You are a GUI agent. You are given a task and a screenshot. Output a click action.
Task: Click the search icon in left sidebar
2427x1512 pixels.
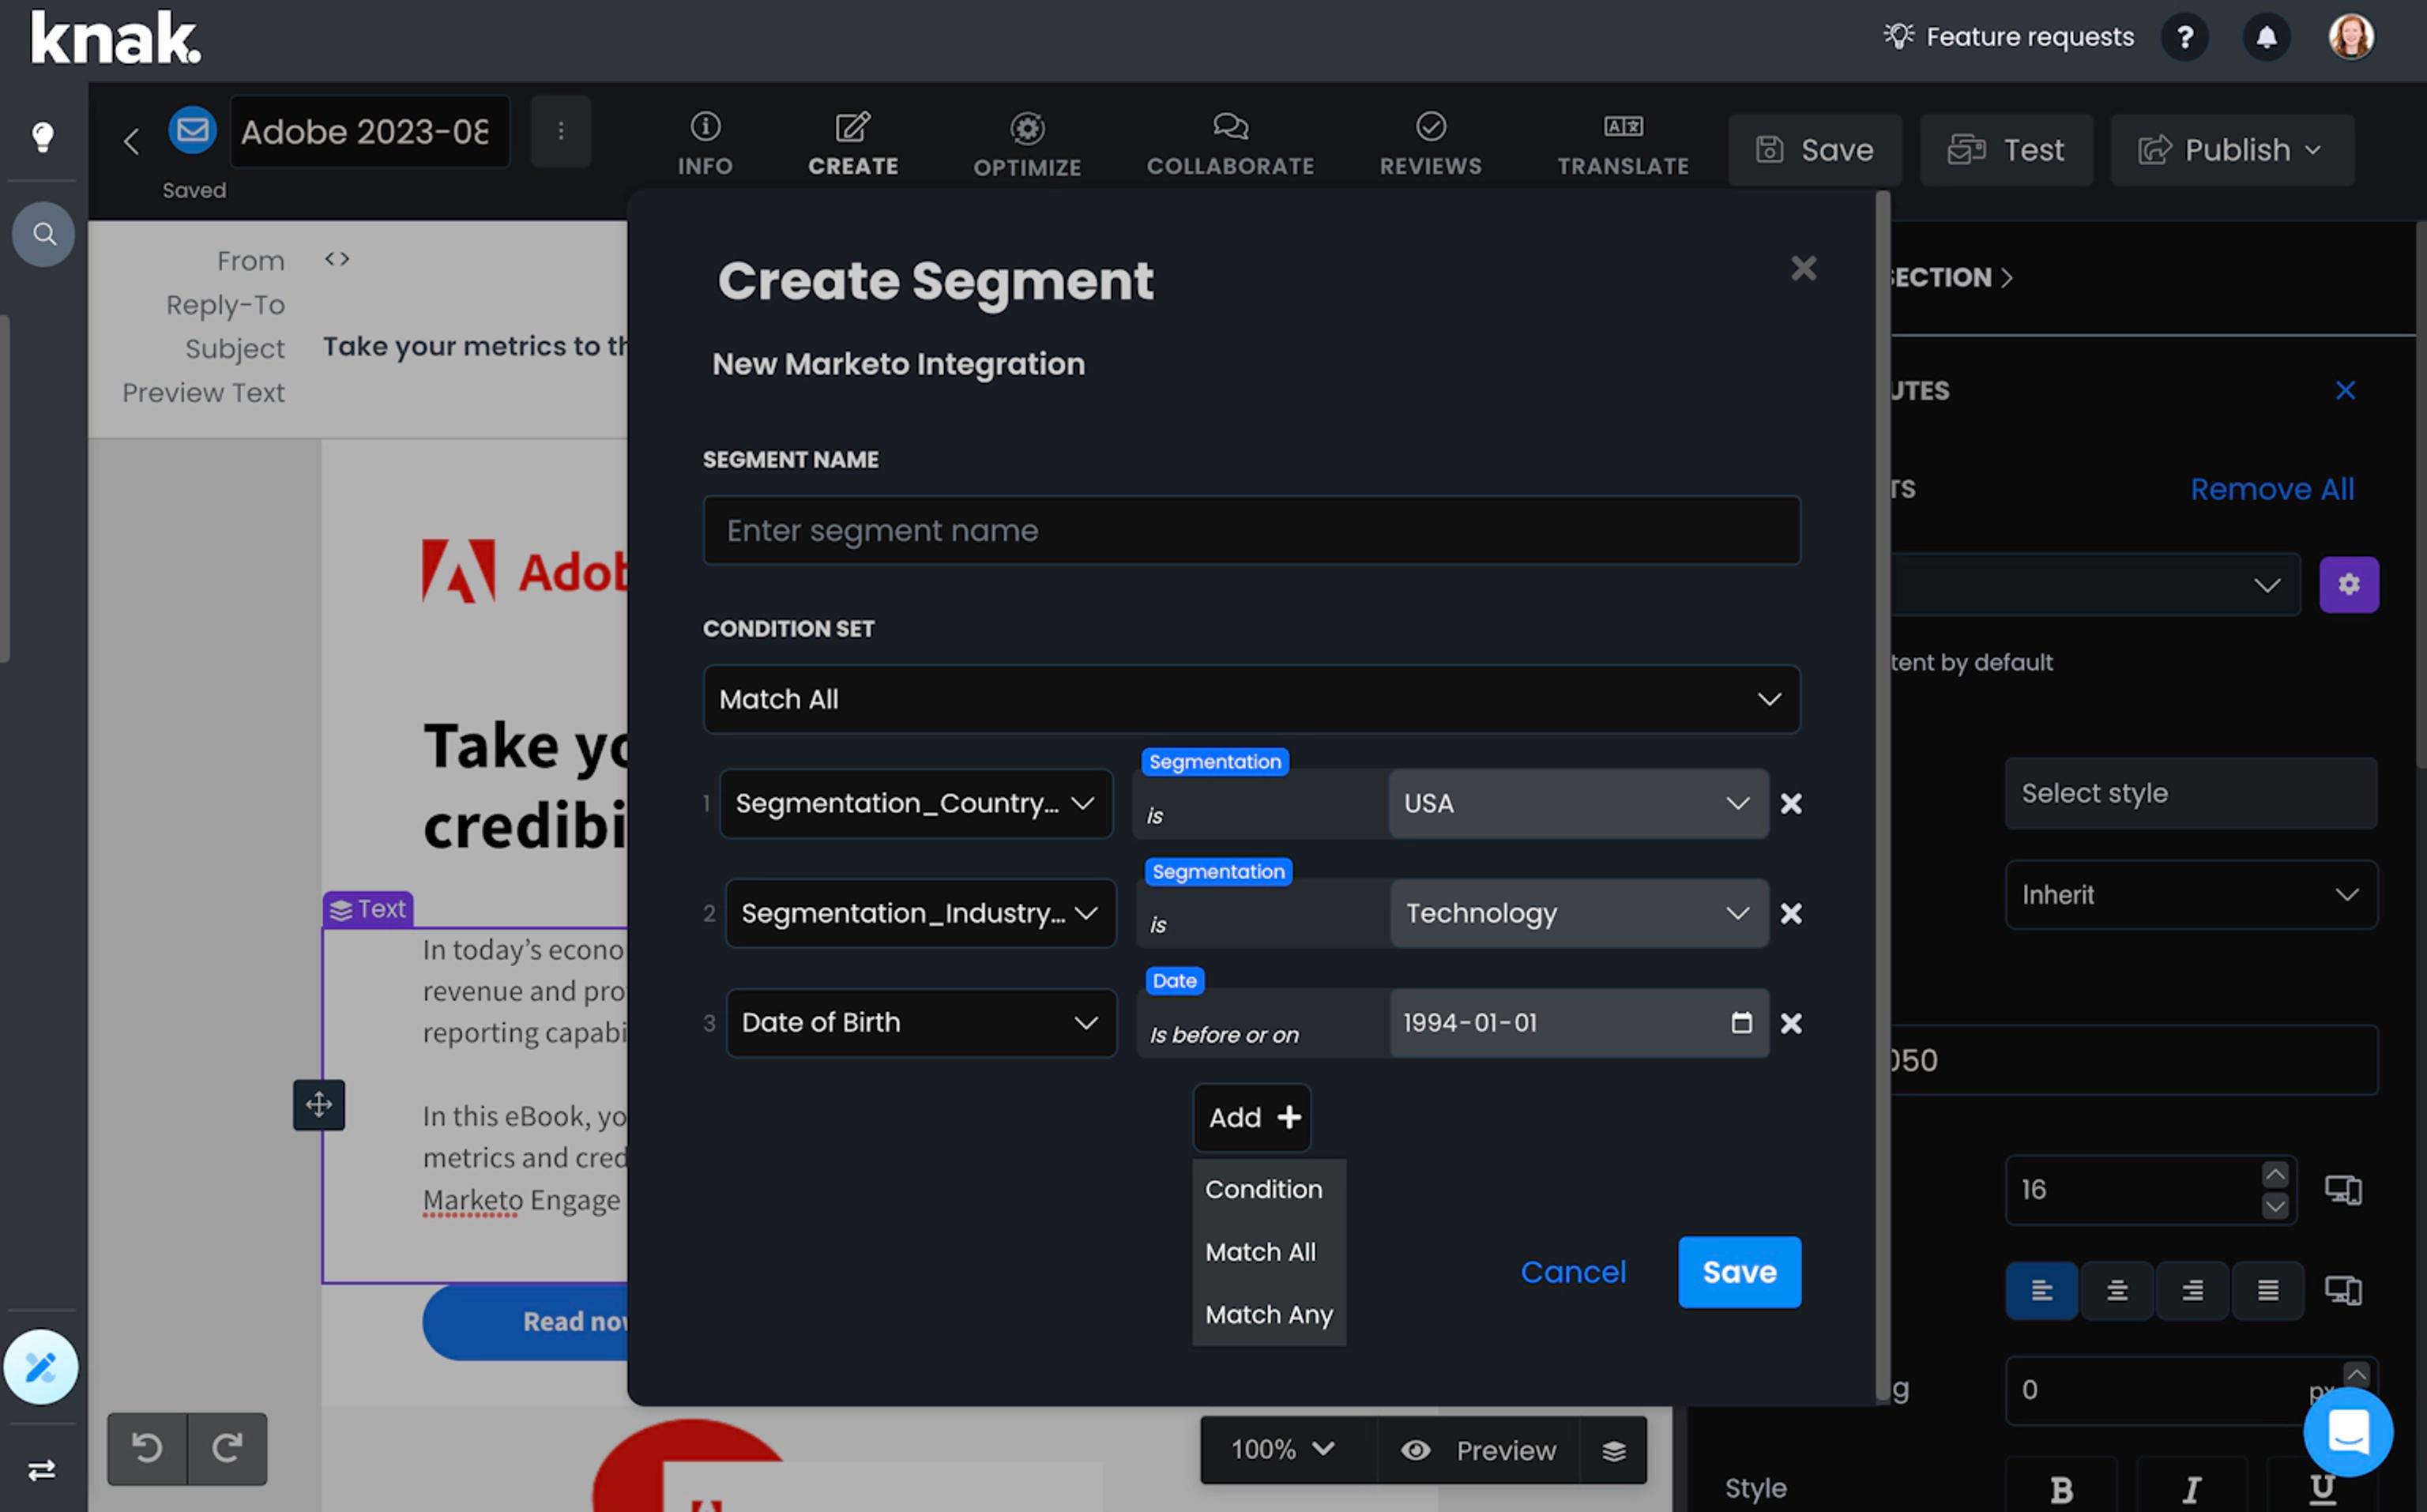(x=43, y=234)
